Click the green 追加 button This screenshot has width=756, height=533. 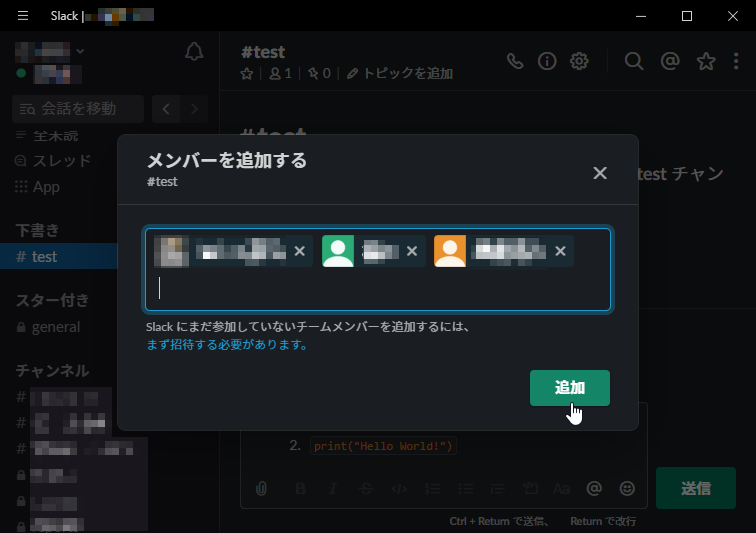[x=570, y=388]
